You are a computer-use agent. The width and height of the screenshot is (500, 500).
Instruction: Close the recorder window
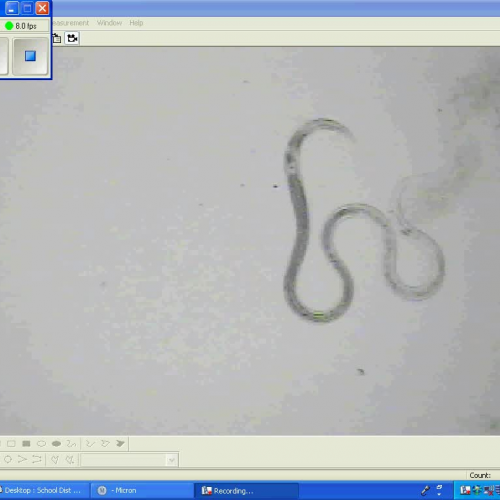42,8
